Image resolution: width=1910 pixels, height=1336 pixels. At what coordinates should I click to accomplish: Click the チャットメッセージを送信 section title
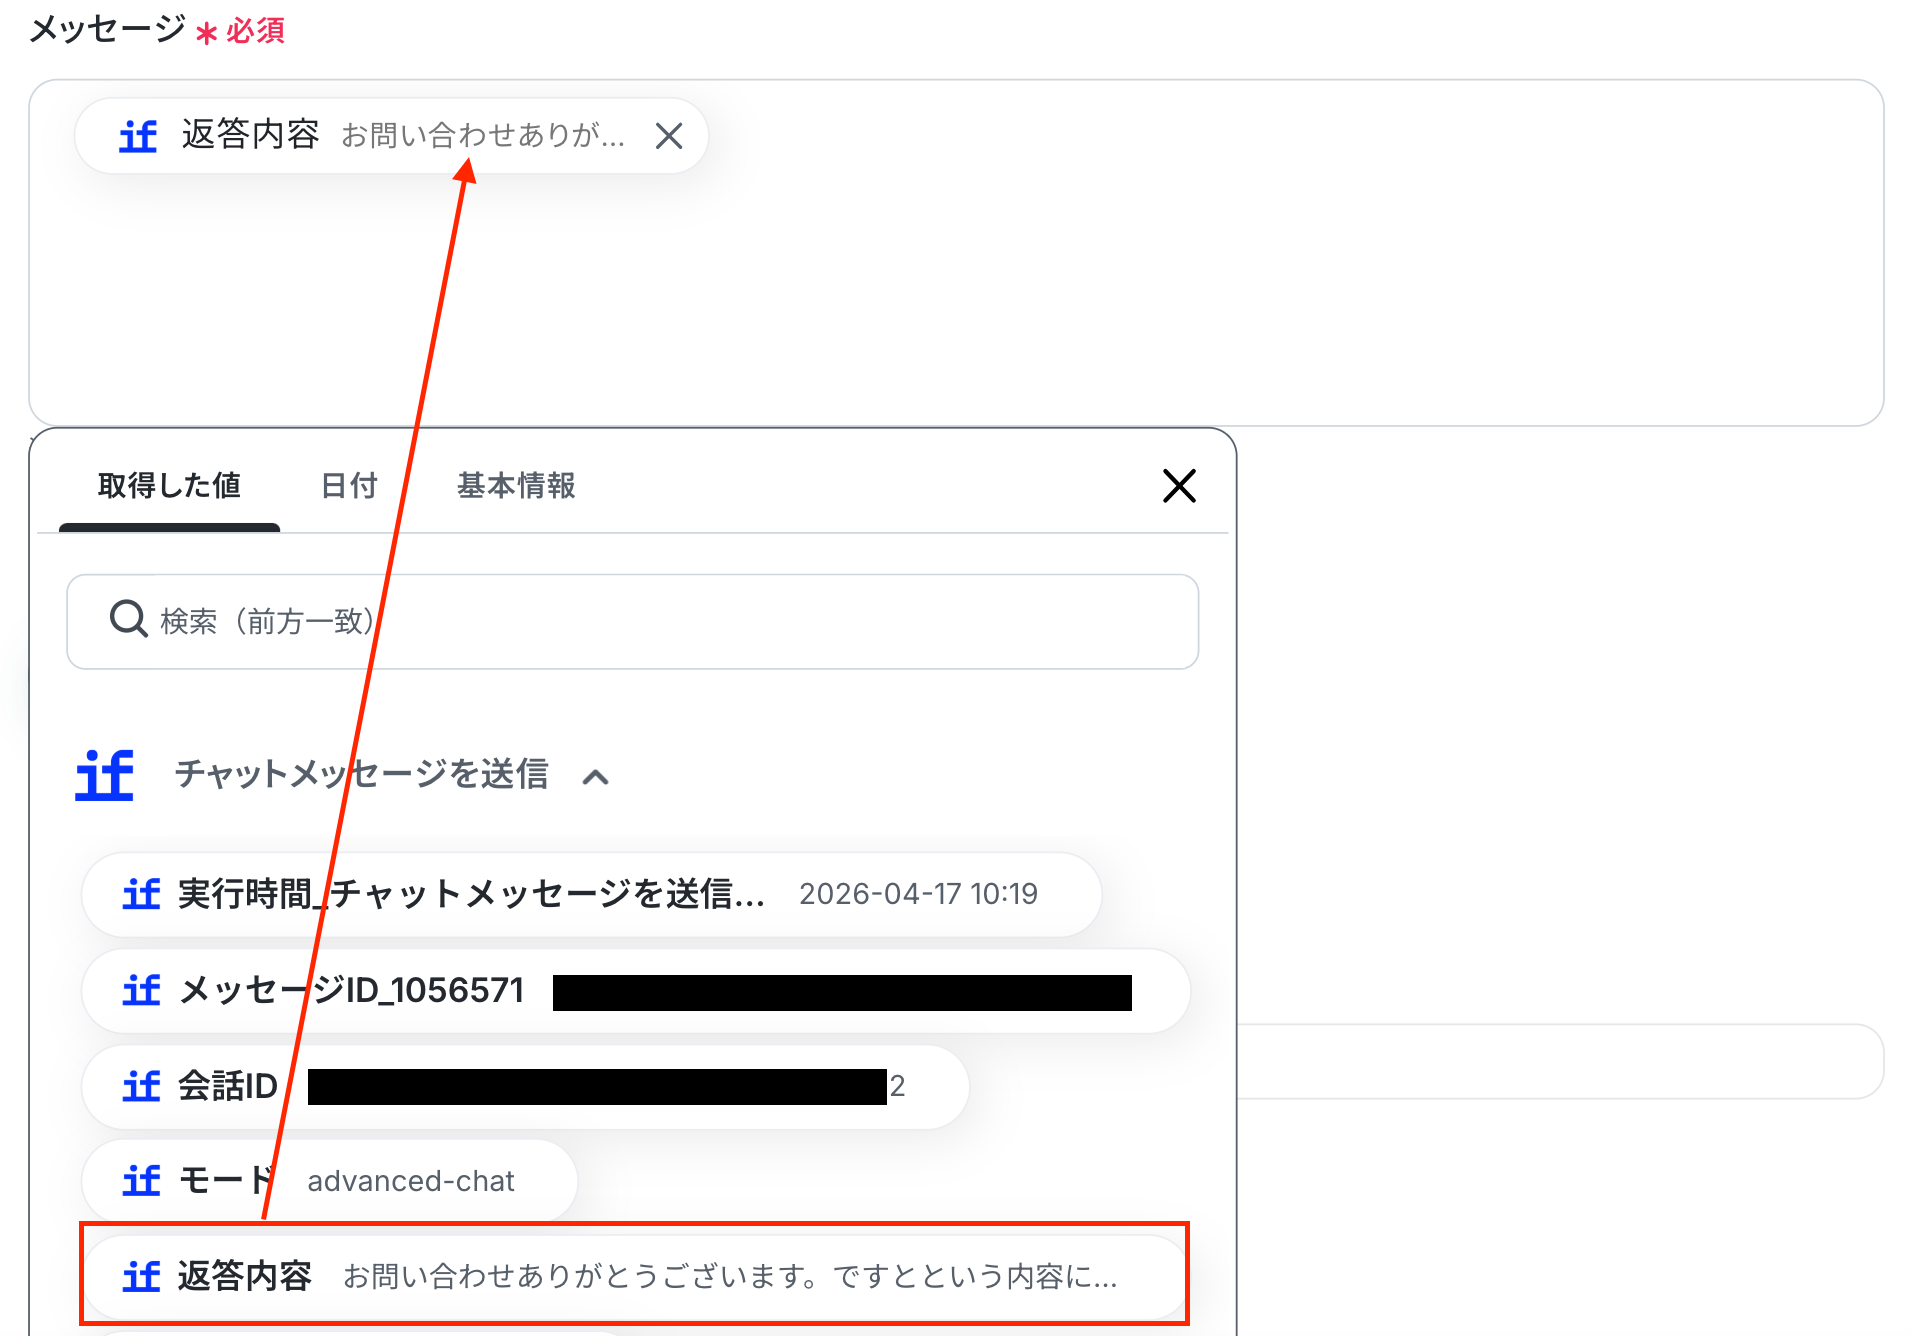[362, 775]
